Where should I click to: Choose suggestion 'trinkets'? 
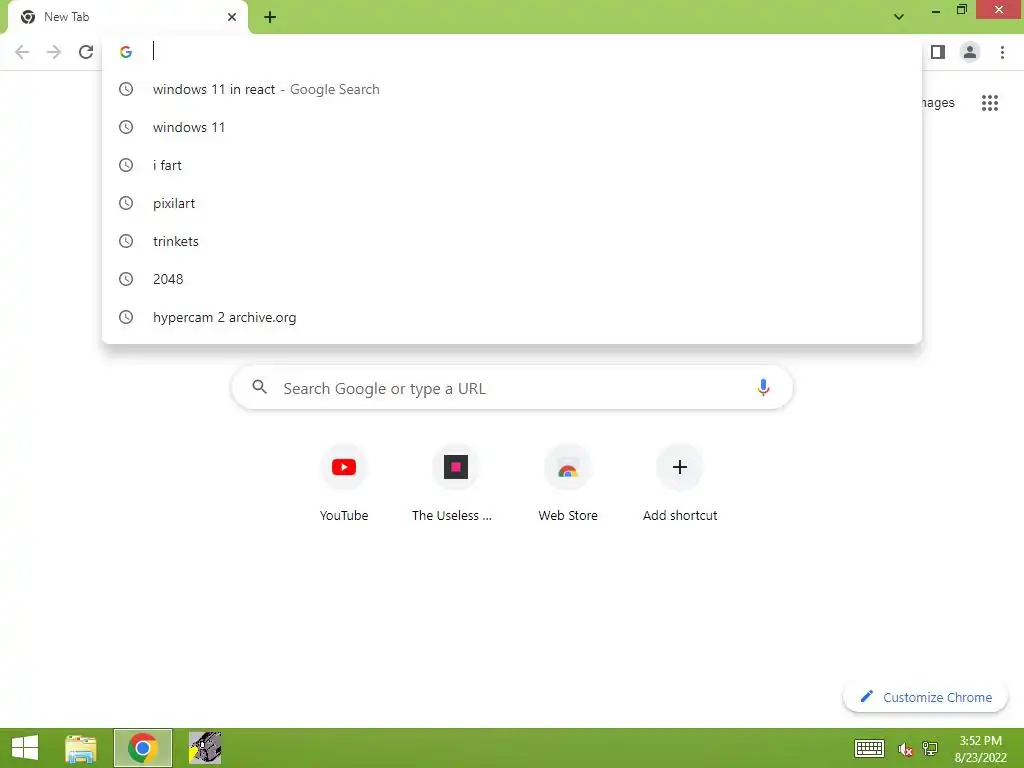[512, 241]
